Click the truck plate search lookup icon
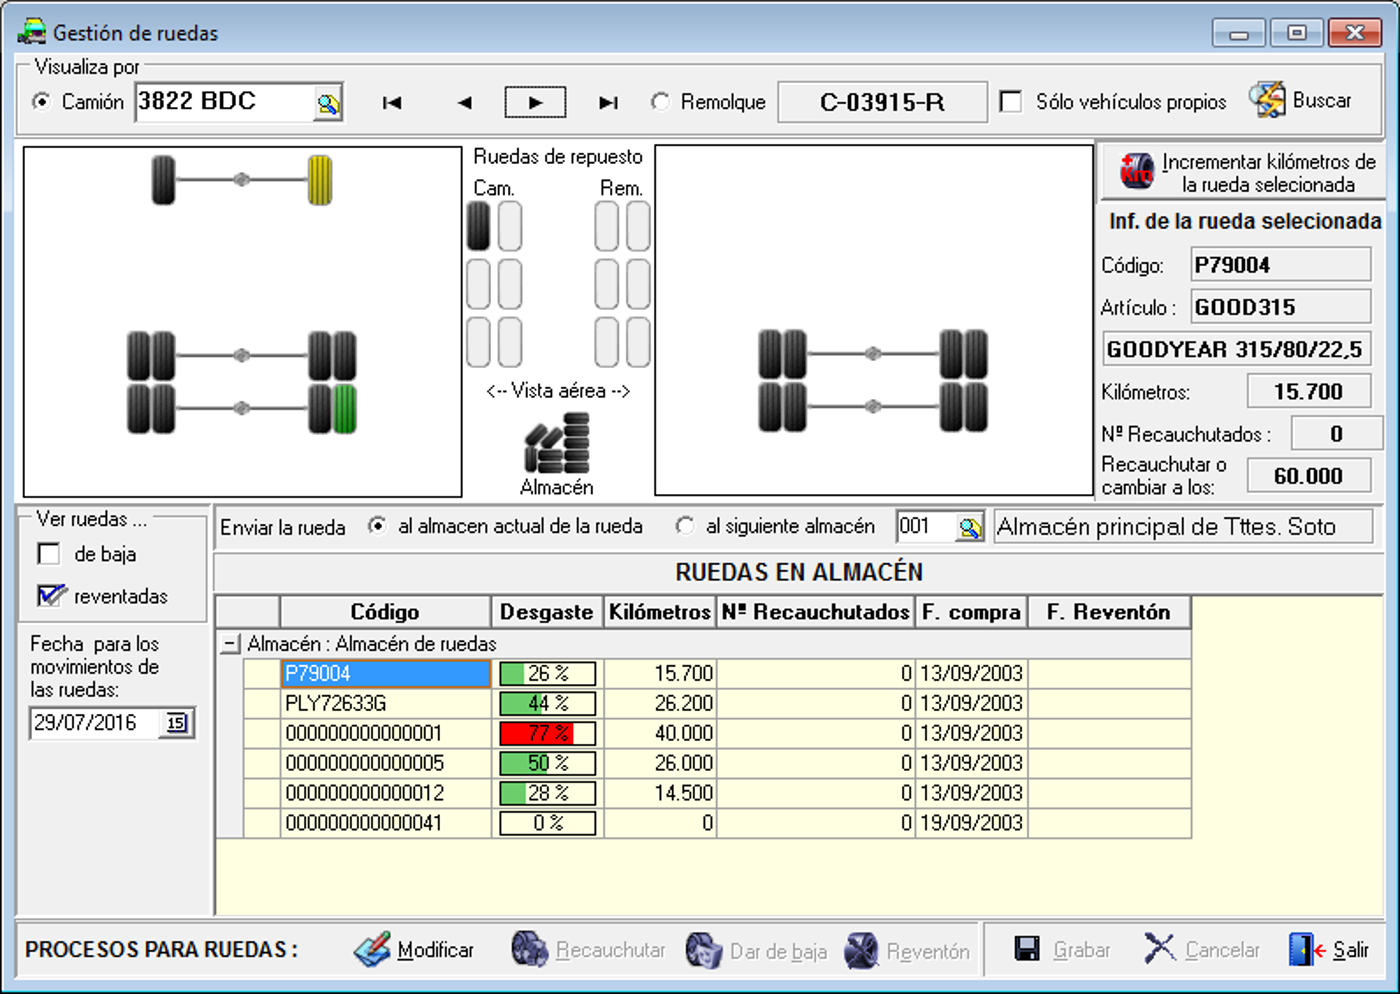The image size is (1400, 994). click(327, 103)
